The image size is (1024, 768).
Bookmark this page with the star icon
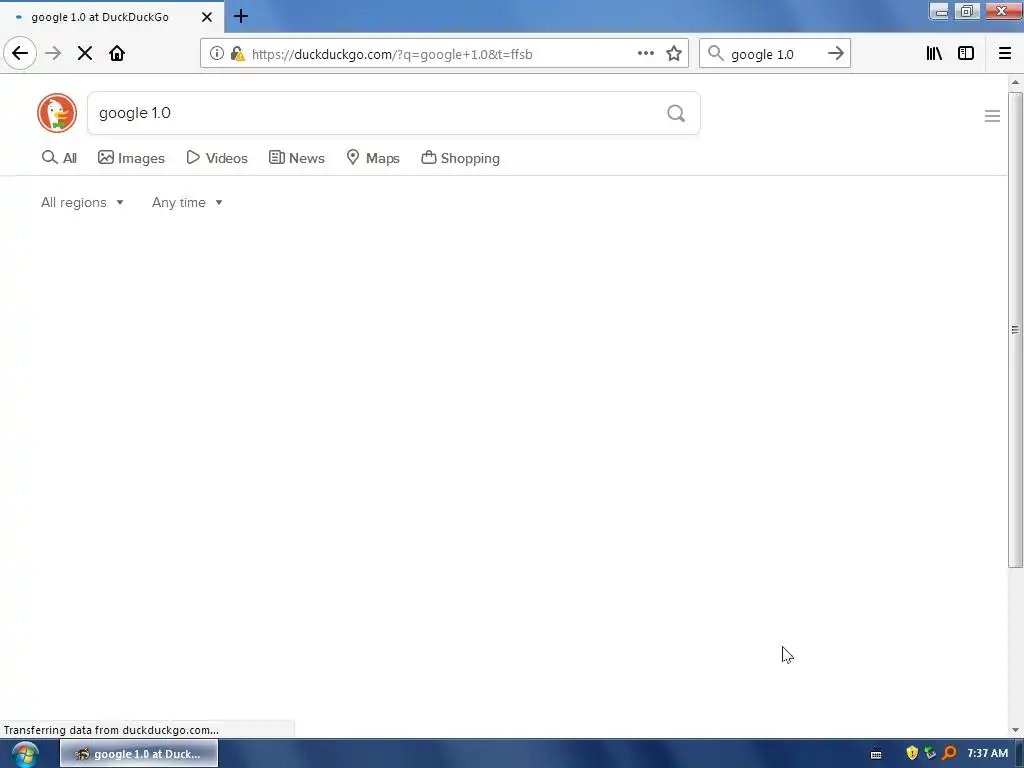[x=674, y=54]
